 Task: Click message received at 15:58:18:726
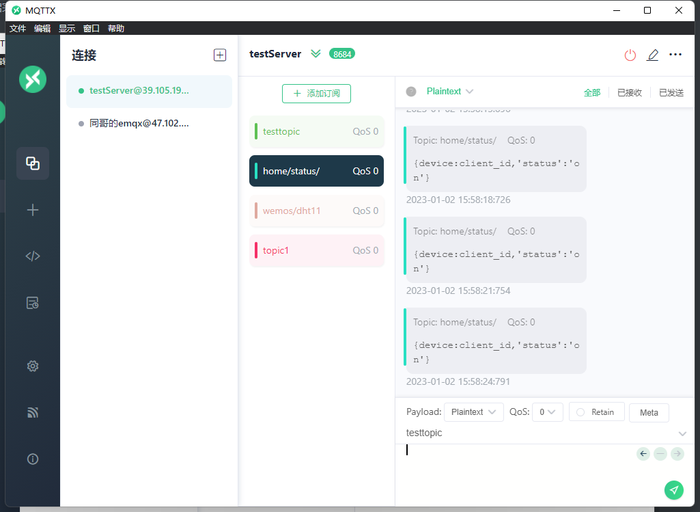(x=495, y=159)
